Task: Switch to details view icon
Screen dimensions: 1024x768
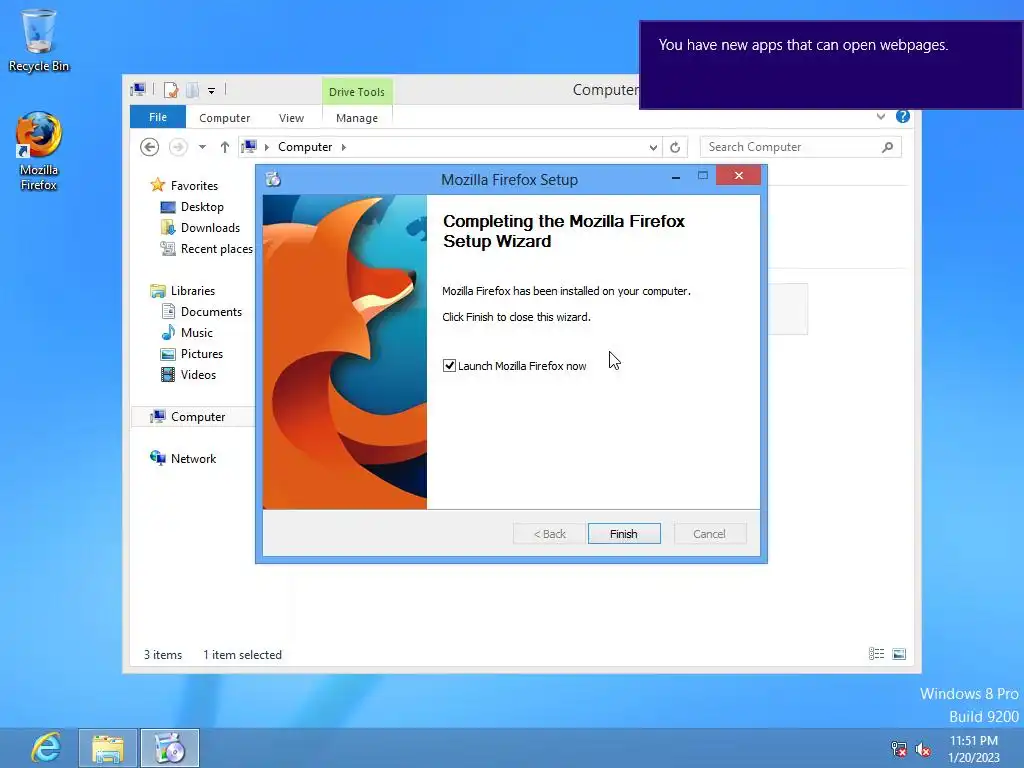Action: click(876, 654)
